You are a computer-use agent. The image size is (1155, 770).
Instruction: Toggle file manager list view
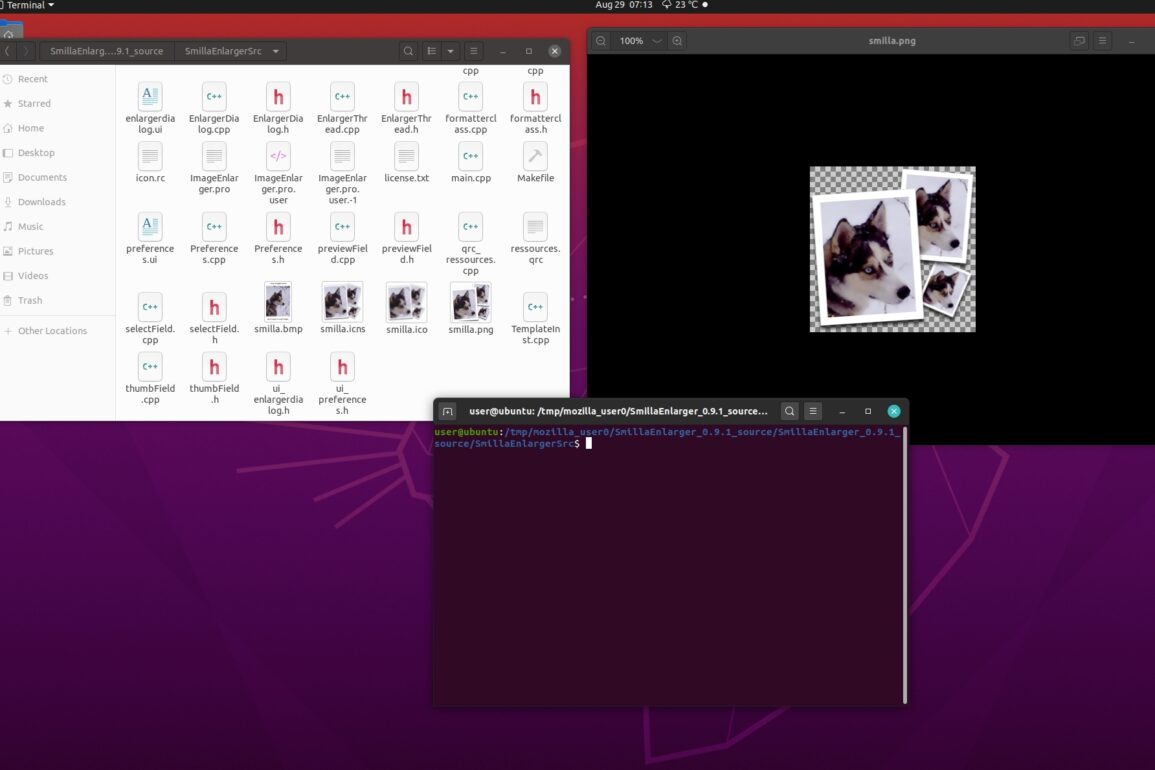pyautogui.click(x=432, y=51)
